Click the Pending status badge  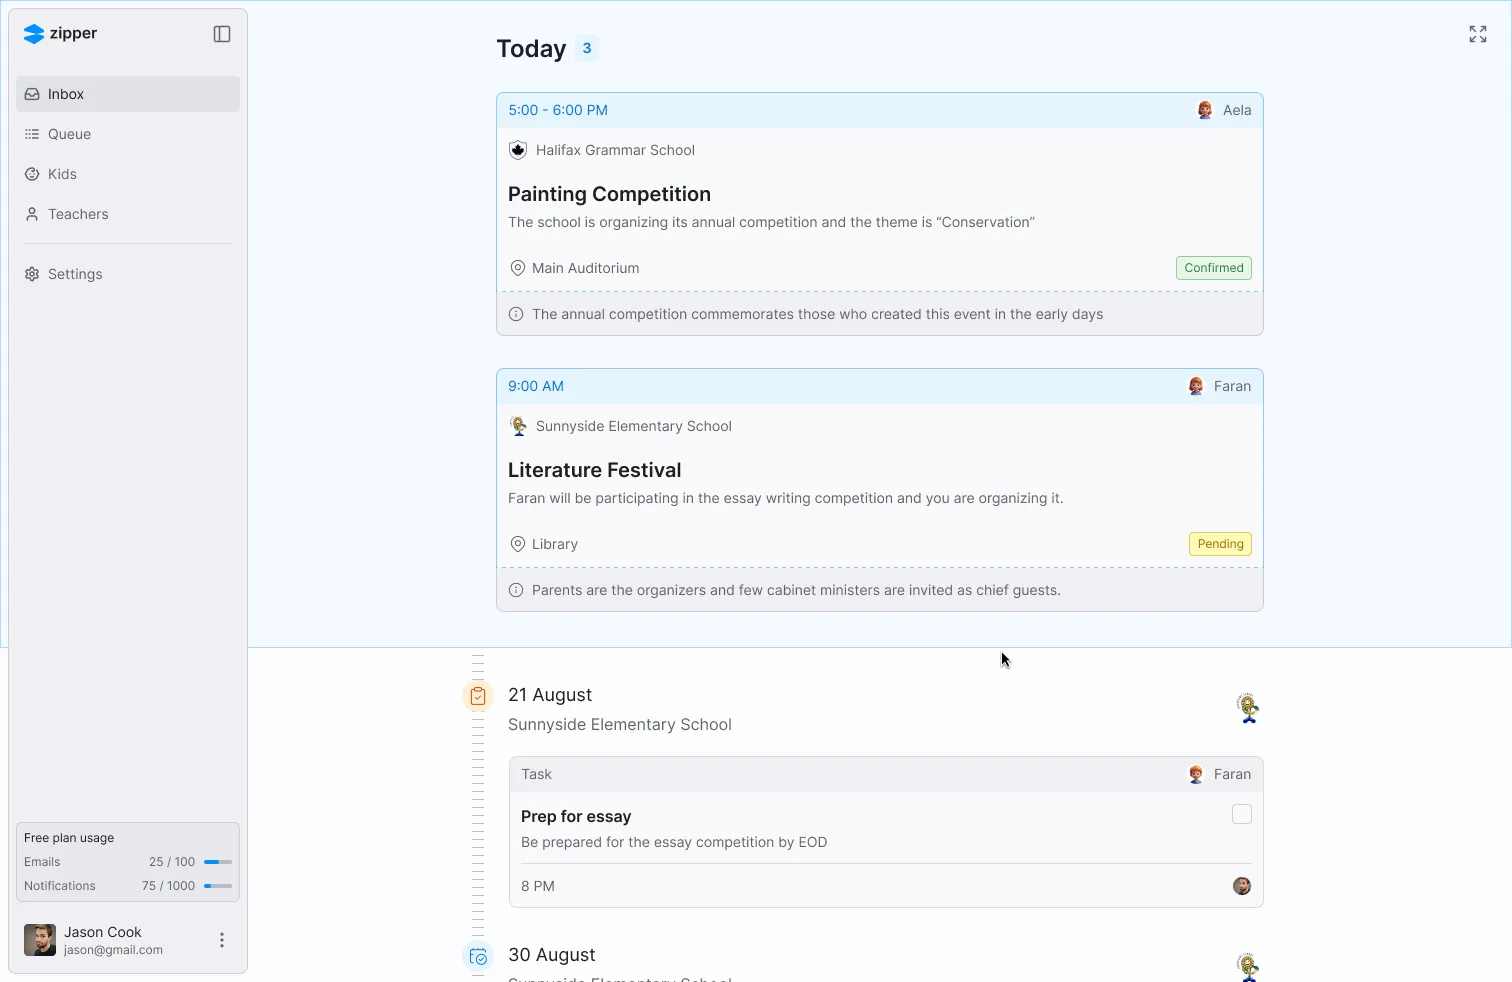point(1220,544)
